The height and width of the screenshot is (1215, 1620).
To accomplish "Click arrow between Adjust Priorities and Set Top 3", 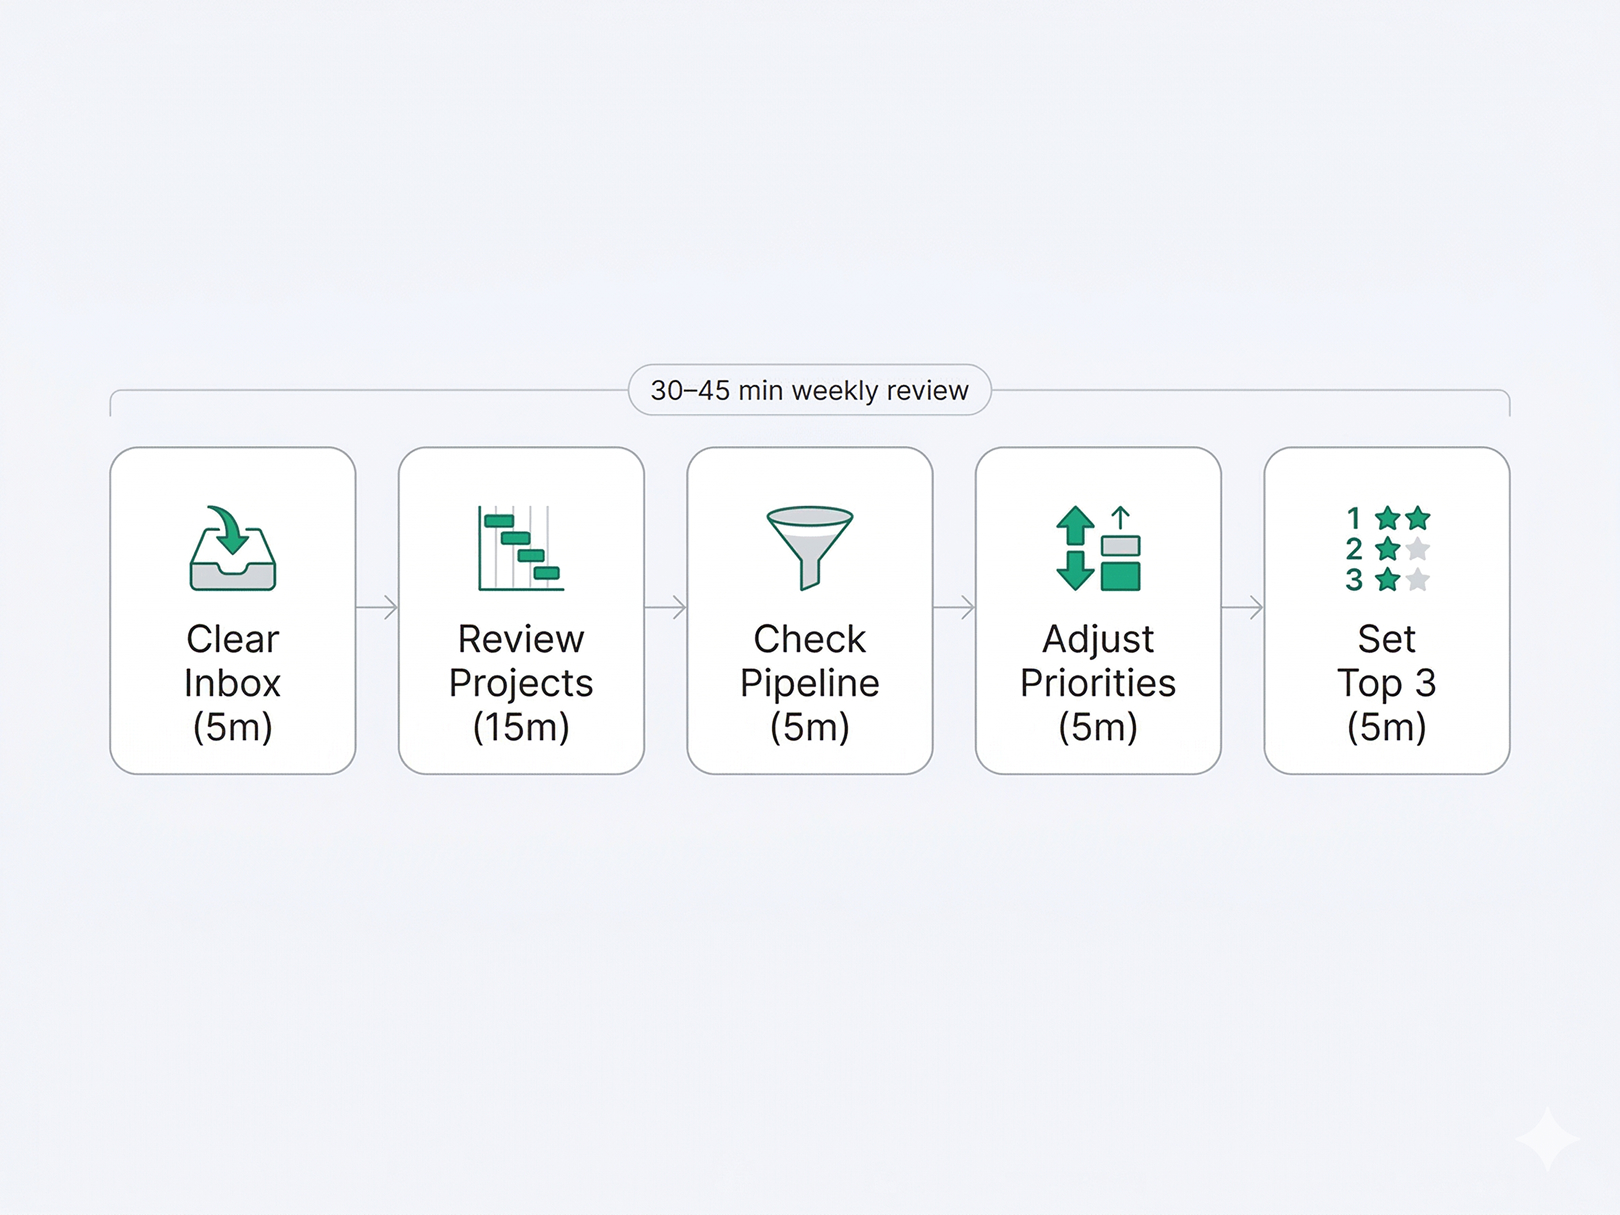I will point(1243,607).
